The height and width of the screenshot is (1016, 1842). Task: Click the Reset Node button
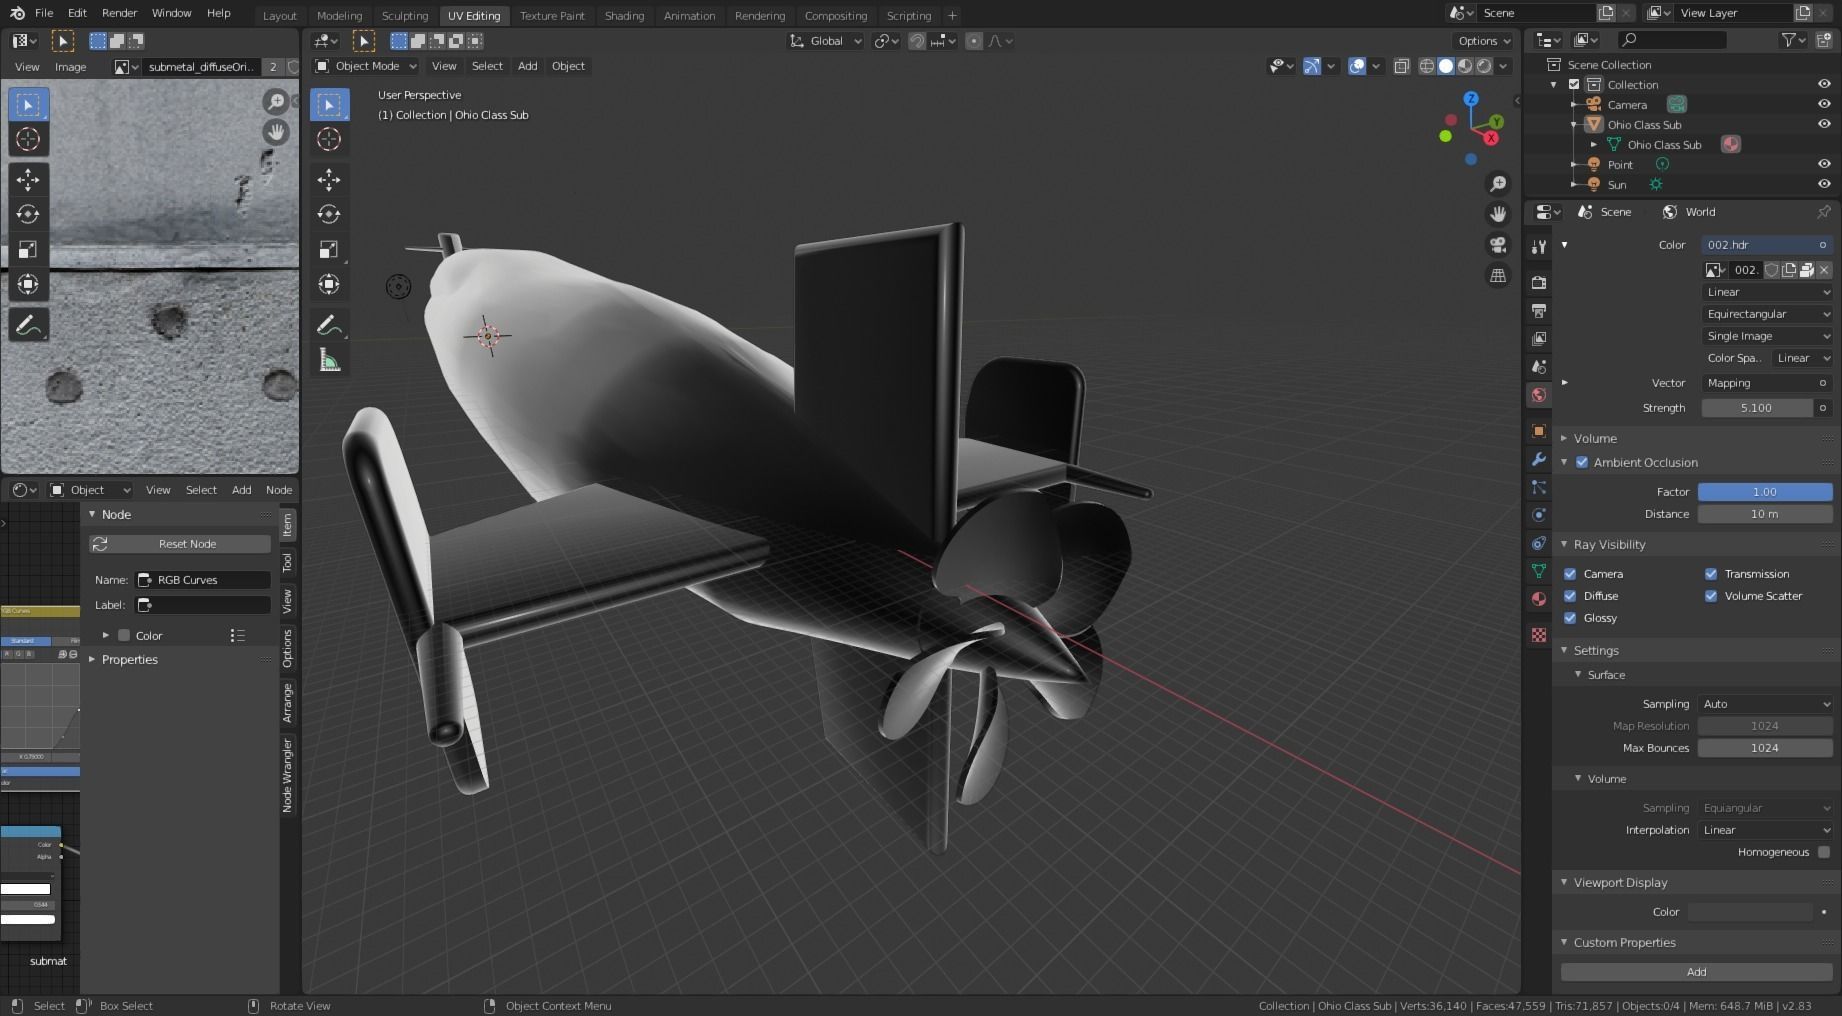pos(180,544)
